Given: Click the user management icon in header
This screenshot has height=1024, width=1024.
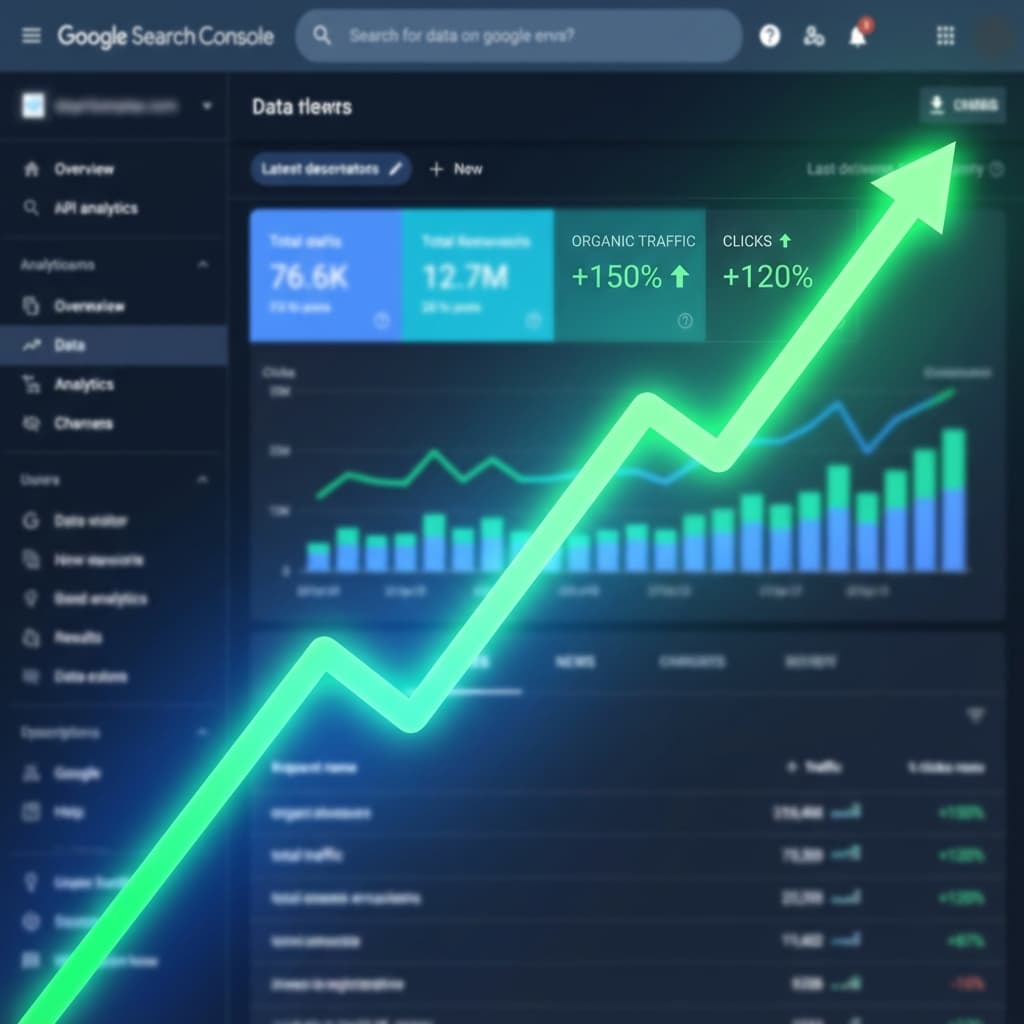Looking at the screenshot, I should pyautogui.click(x=814, y=37).
